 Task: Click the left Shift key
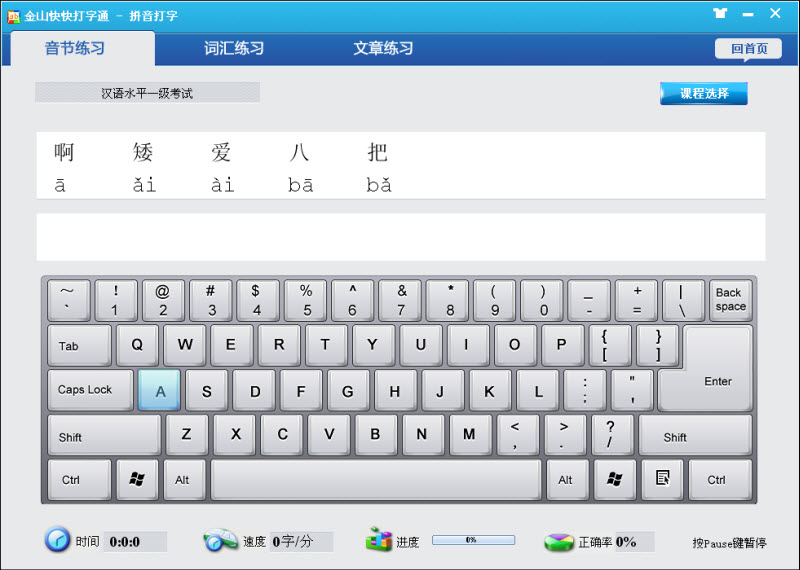(x=104, y=435)
